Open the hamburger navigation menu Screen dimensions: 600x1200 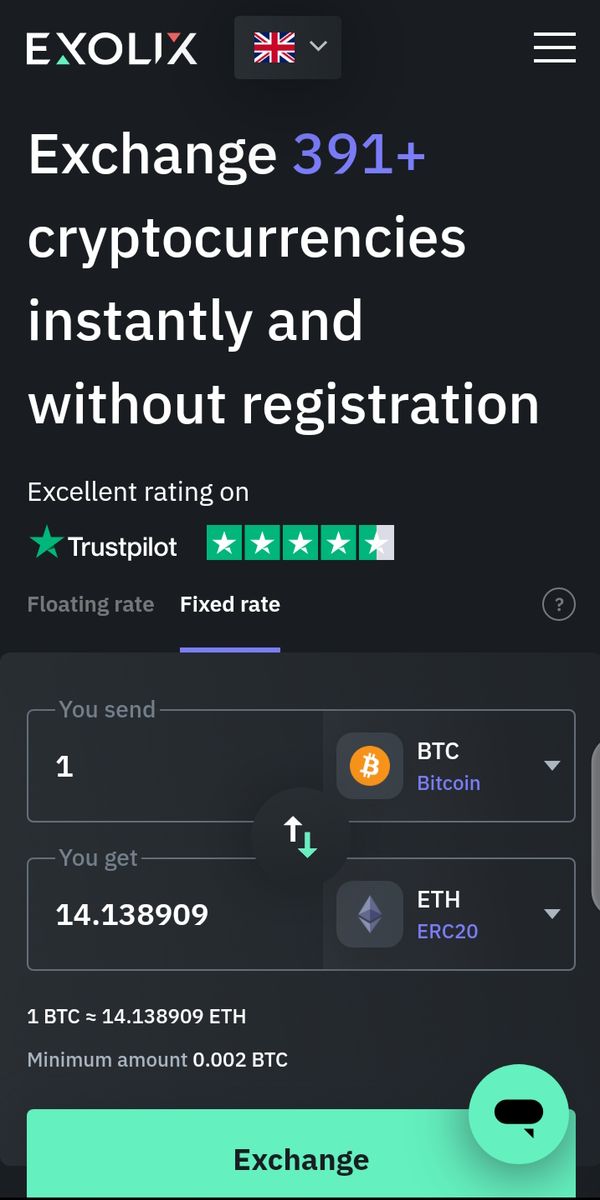(x=554, y=47)
